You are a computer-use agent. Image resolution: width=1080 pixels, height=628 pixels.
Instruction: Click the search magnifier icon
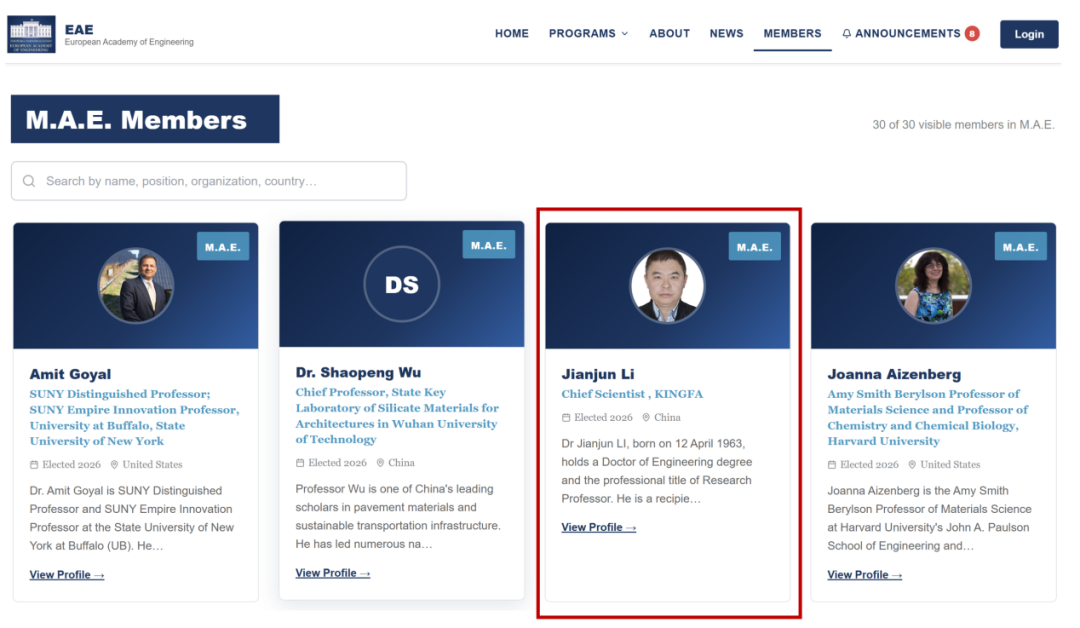[29, 181]
